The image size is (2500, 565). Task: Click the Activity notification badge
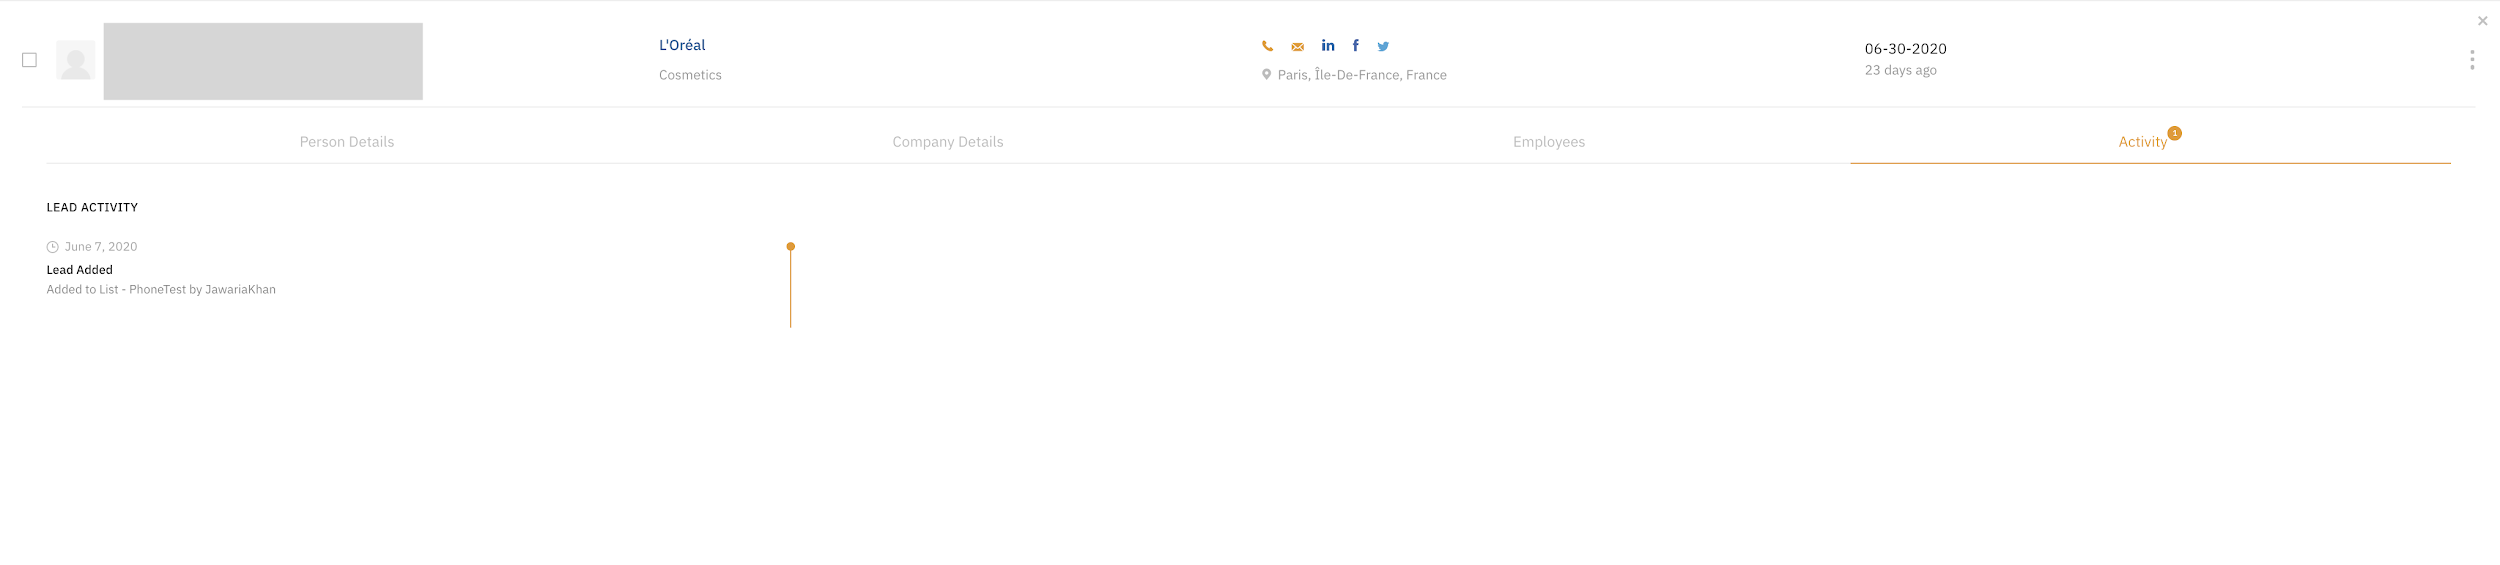coord(2174,133)
